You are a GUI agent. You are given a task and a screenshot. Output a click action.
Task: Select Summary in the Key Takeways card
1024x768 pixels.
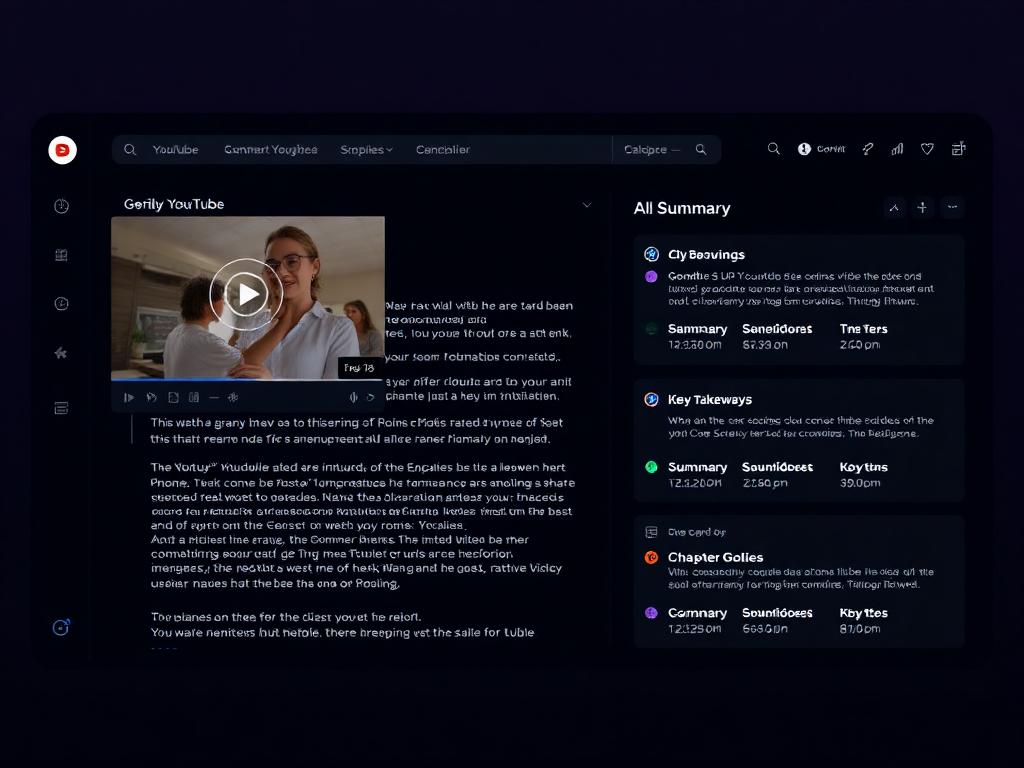pos(697,468)
